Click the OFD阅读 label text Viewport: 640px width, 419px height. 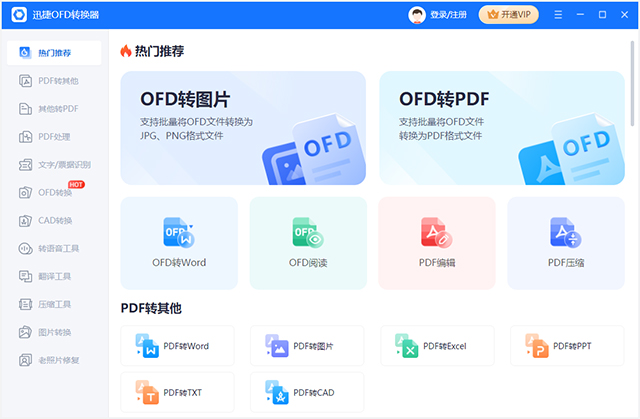coord(308,263)
